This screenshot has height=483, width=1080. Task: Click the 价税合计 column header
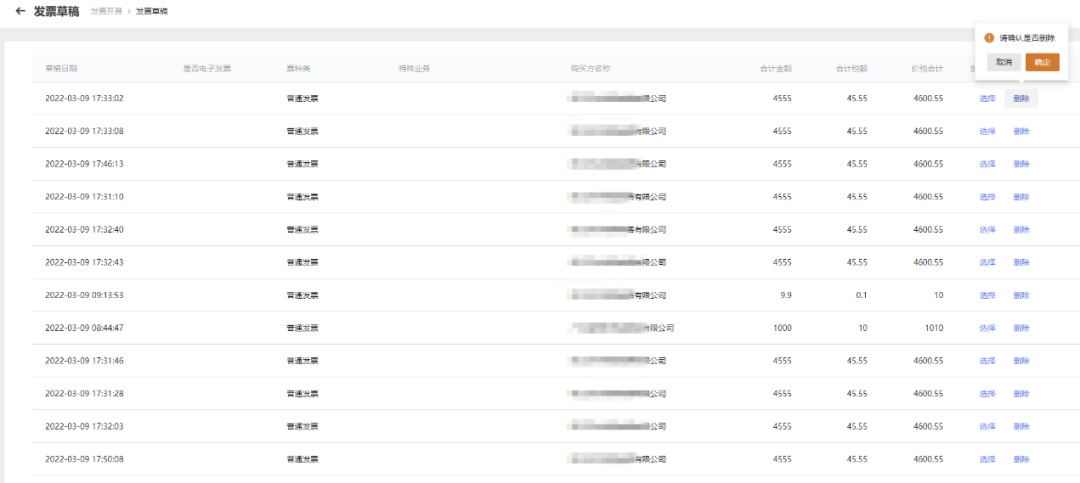click(x=926, y=69)
